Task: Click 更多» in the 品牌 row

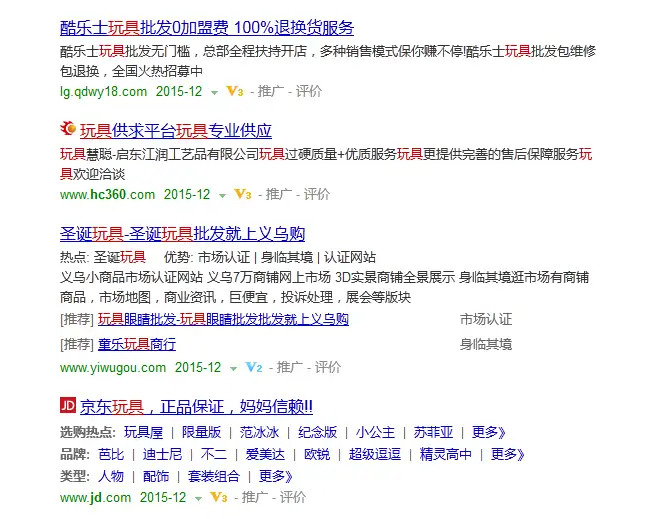Action: click(508, 454)
